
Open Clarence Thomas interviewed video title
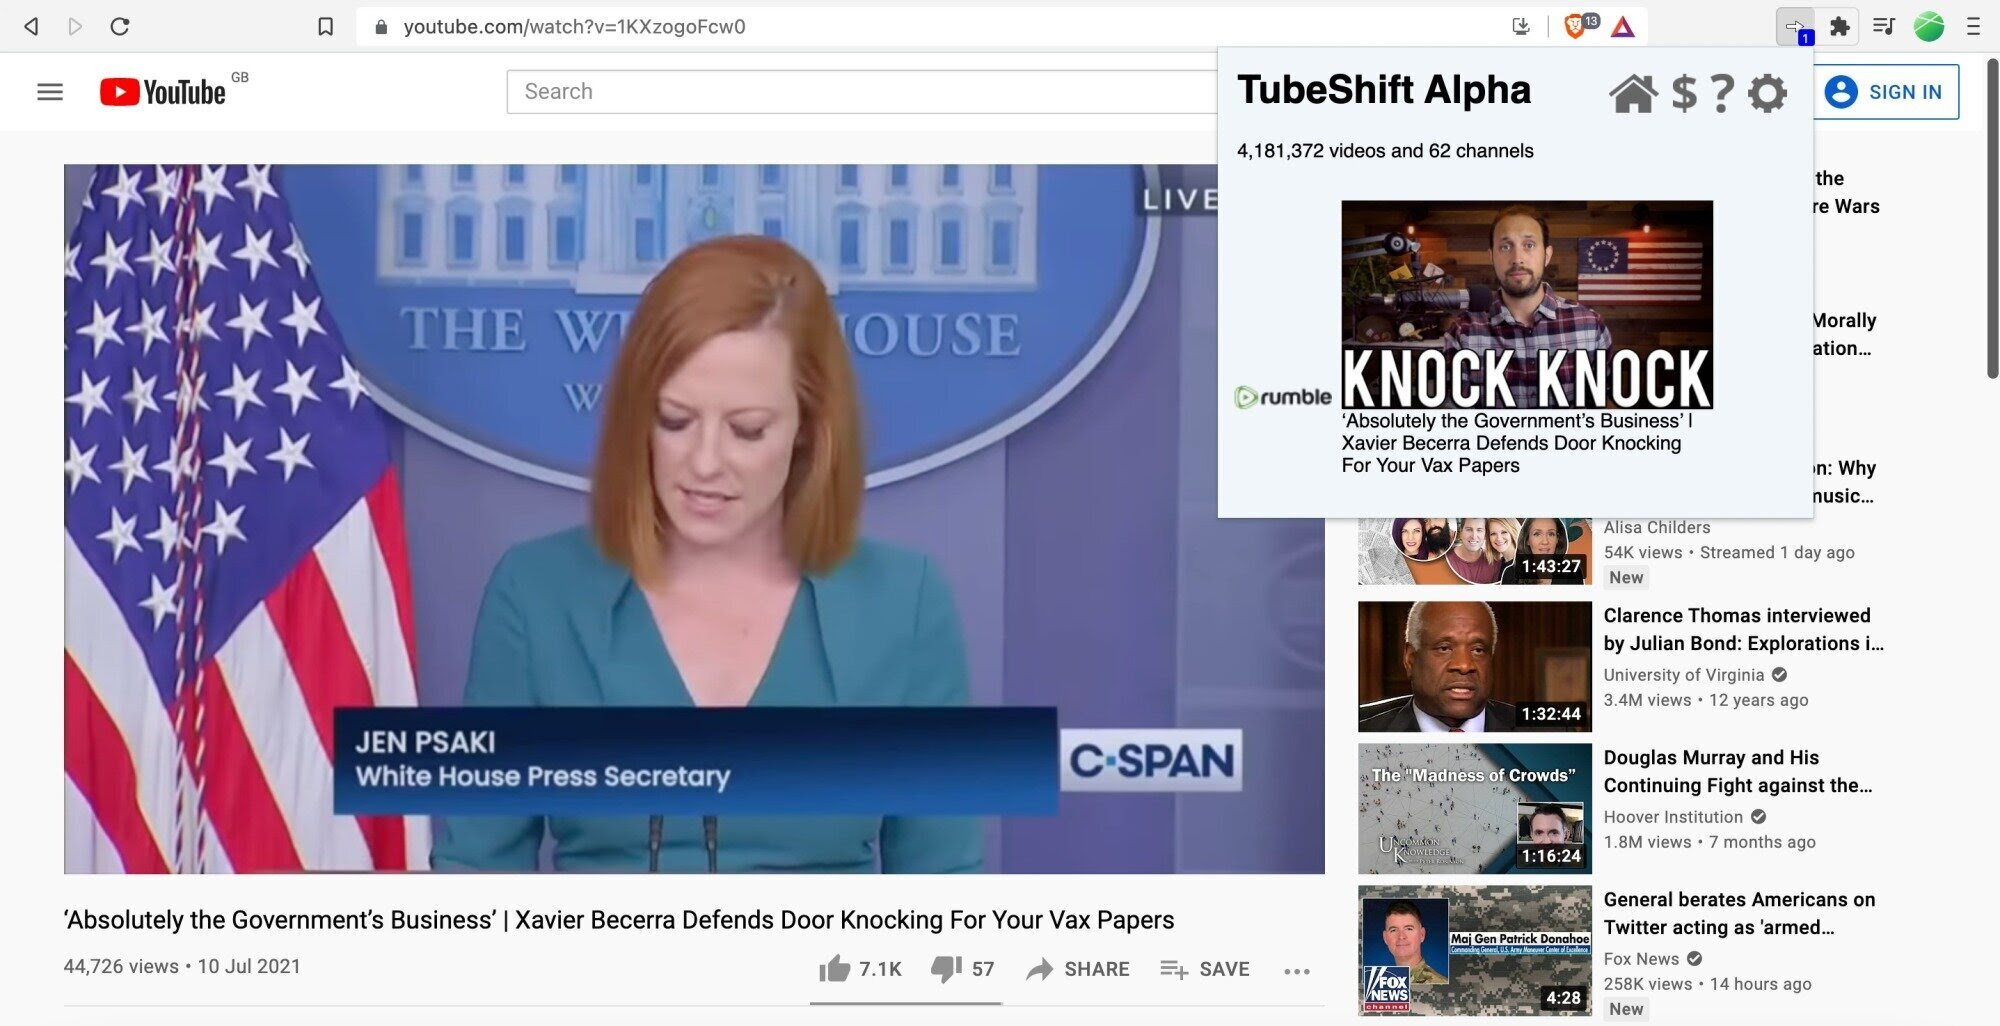1744,629
